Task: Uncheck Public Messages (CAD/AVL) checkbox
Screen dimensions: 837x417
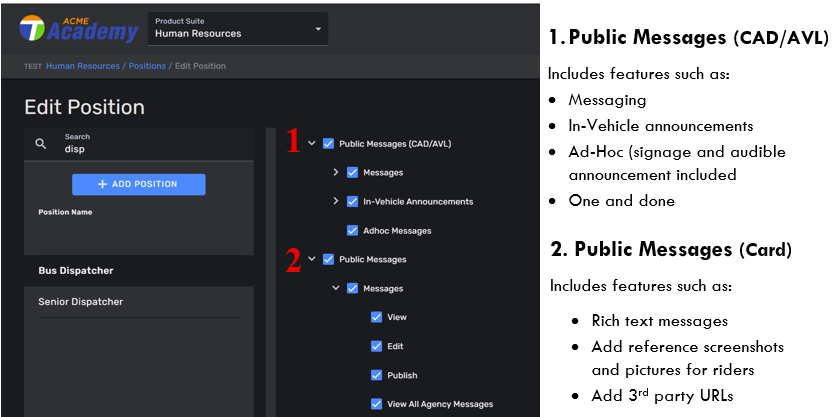Action: [x=328, y=143]
